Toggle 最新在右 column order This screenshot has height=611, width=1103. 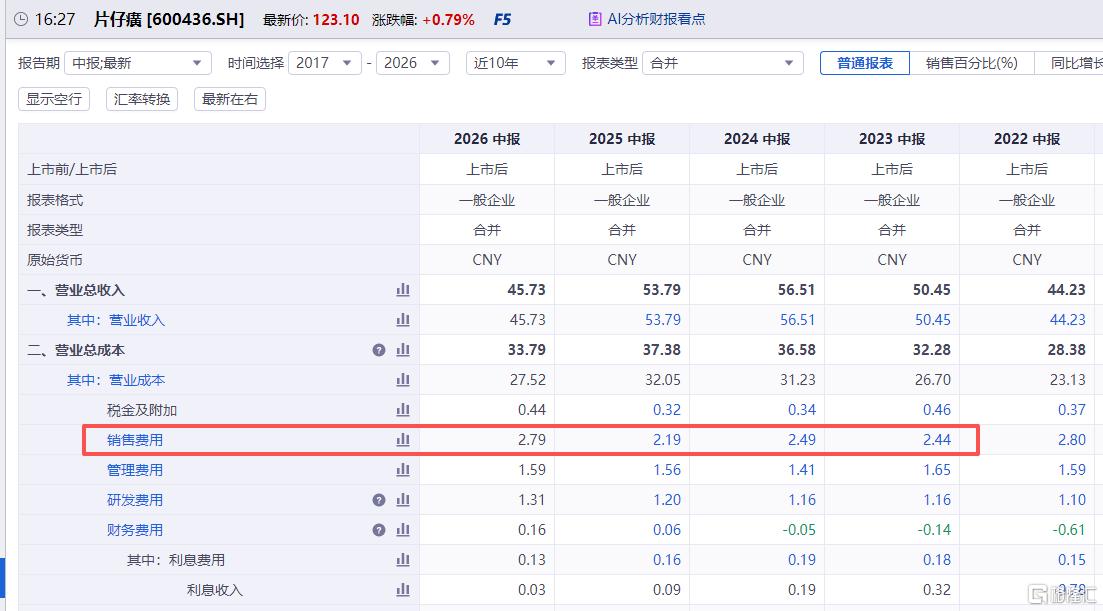click(x=229, y=99)
